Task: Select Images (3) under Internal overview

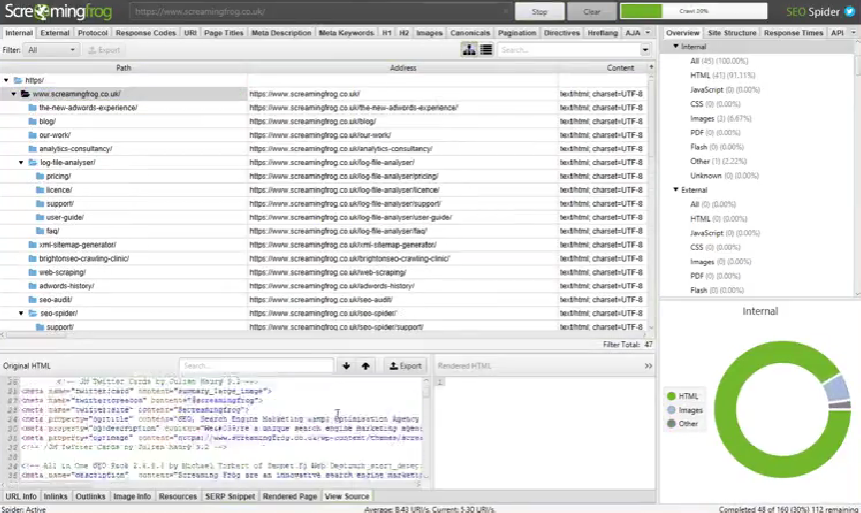Action: 720,119
